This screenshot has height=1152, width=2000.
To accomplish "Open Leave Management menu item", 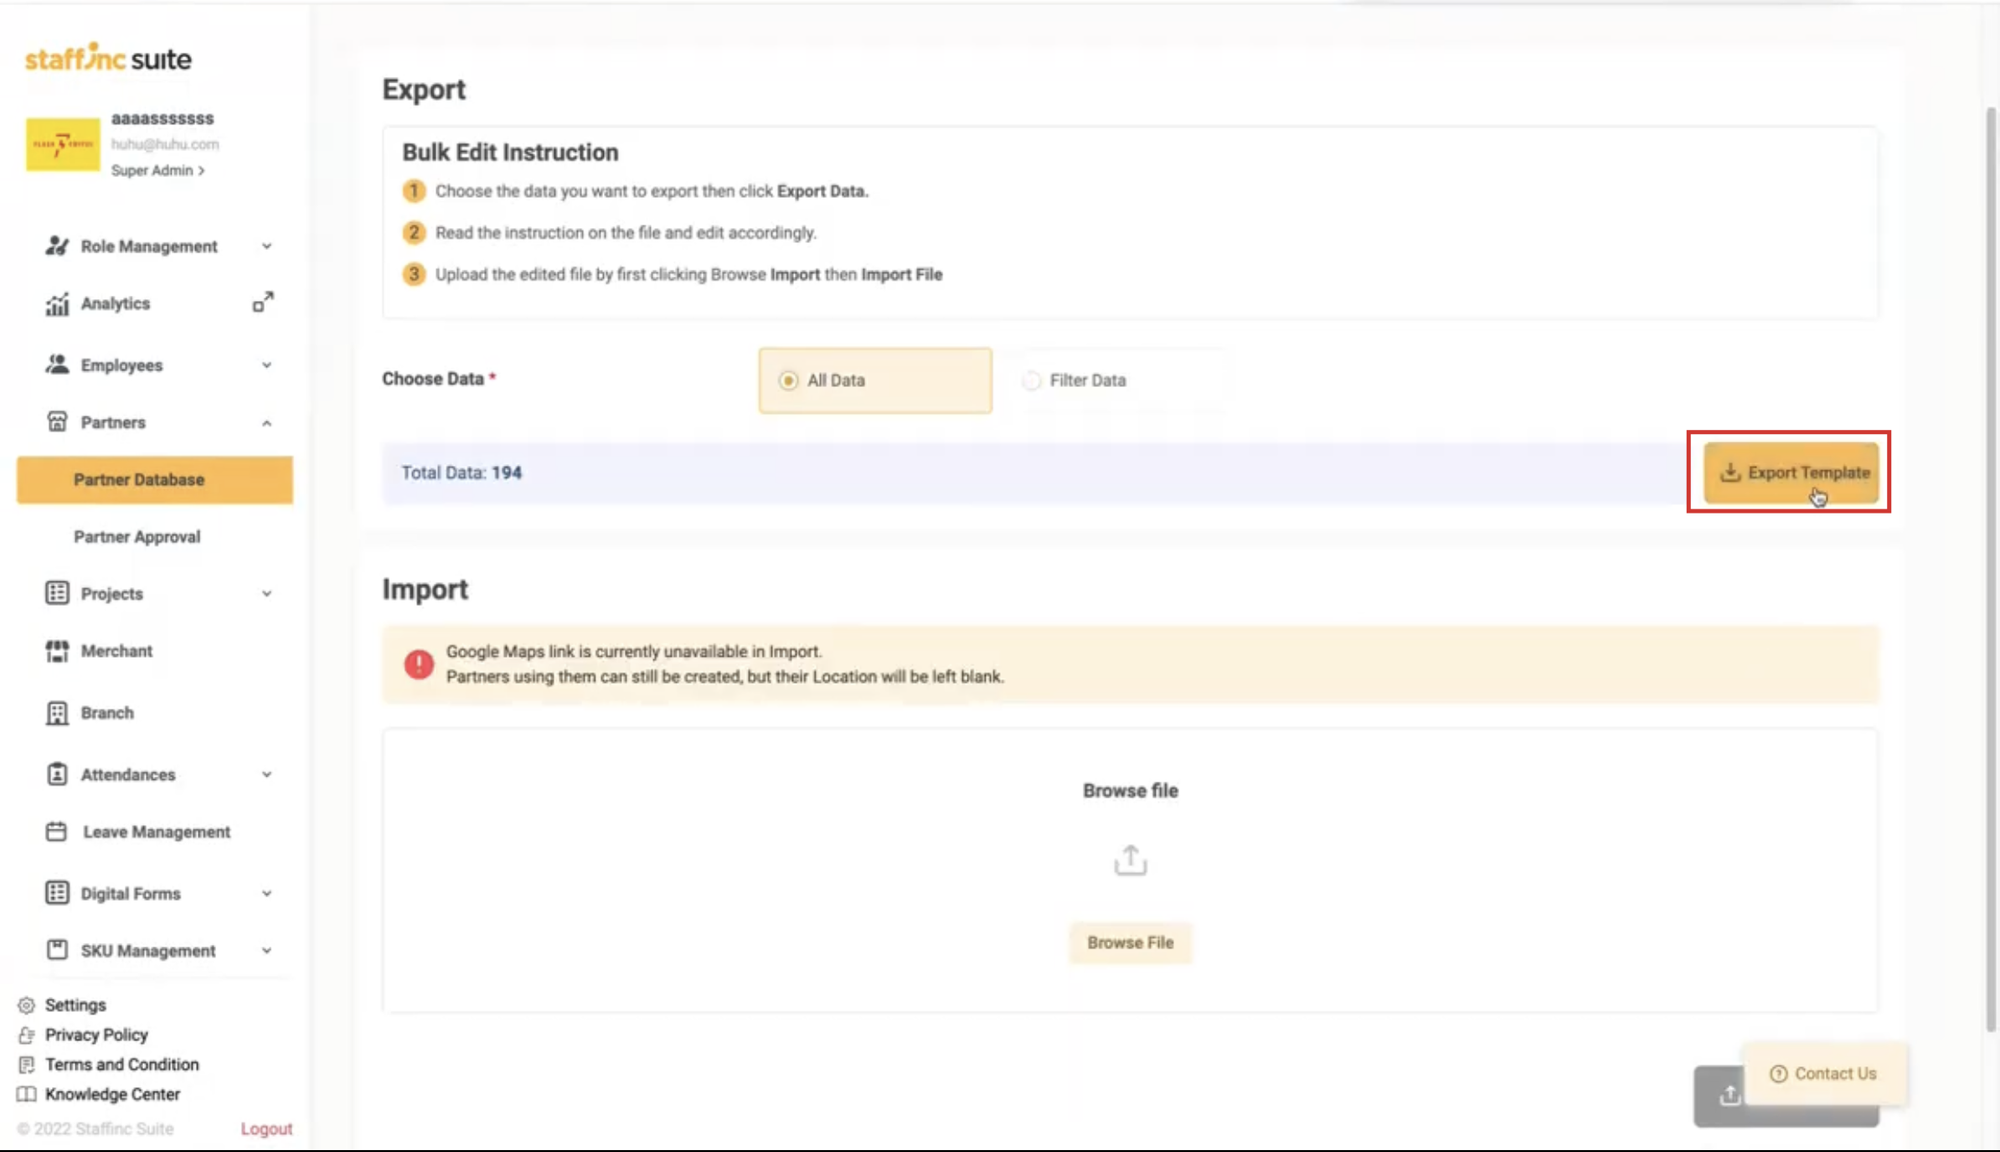I will [155, 832].
